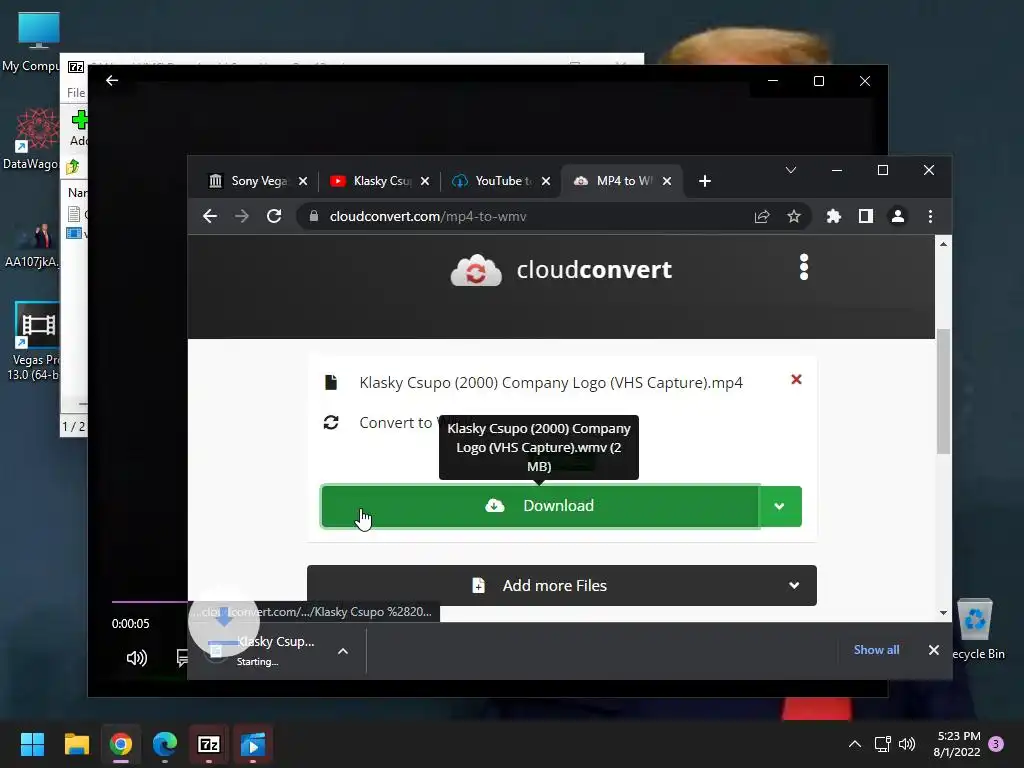This screenshot has height=768, width=1024.
Task: Reload the cloudconvert page
Action: [274, 216]
